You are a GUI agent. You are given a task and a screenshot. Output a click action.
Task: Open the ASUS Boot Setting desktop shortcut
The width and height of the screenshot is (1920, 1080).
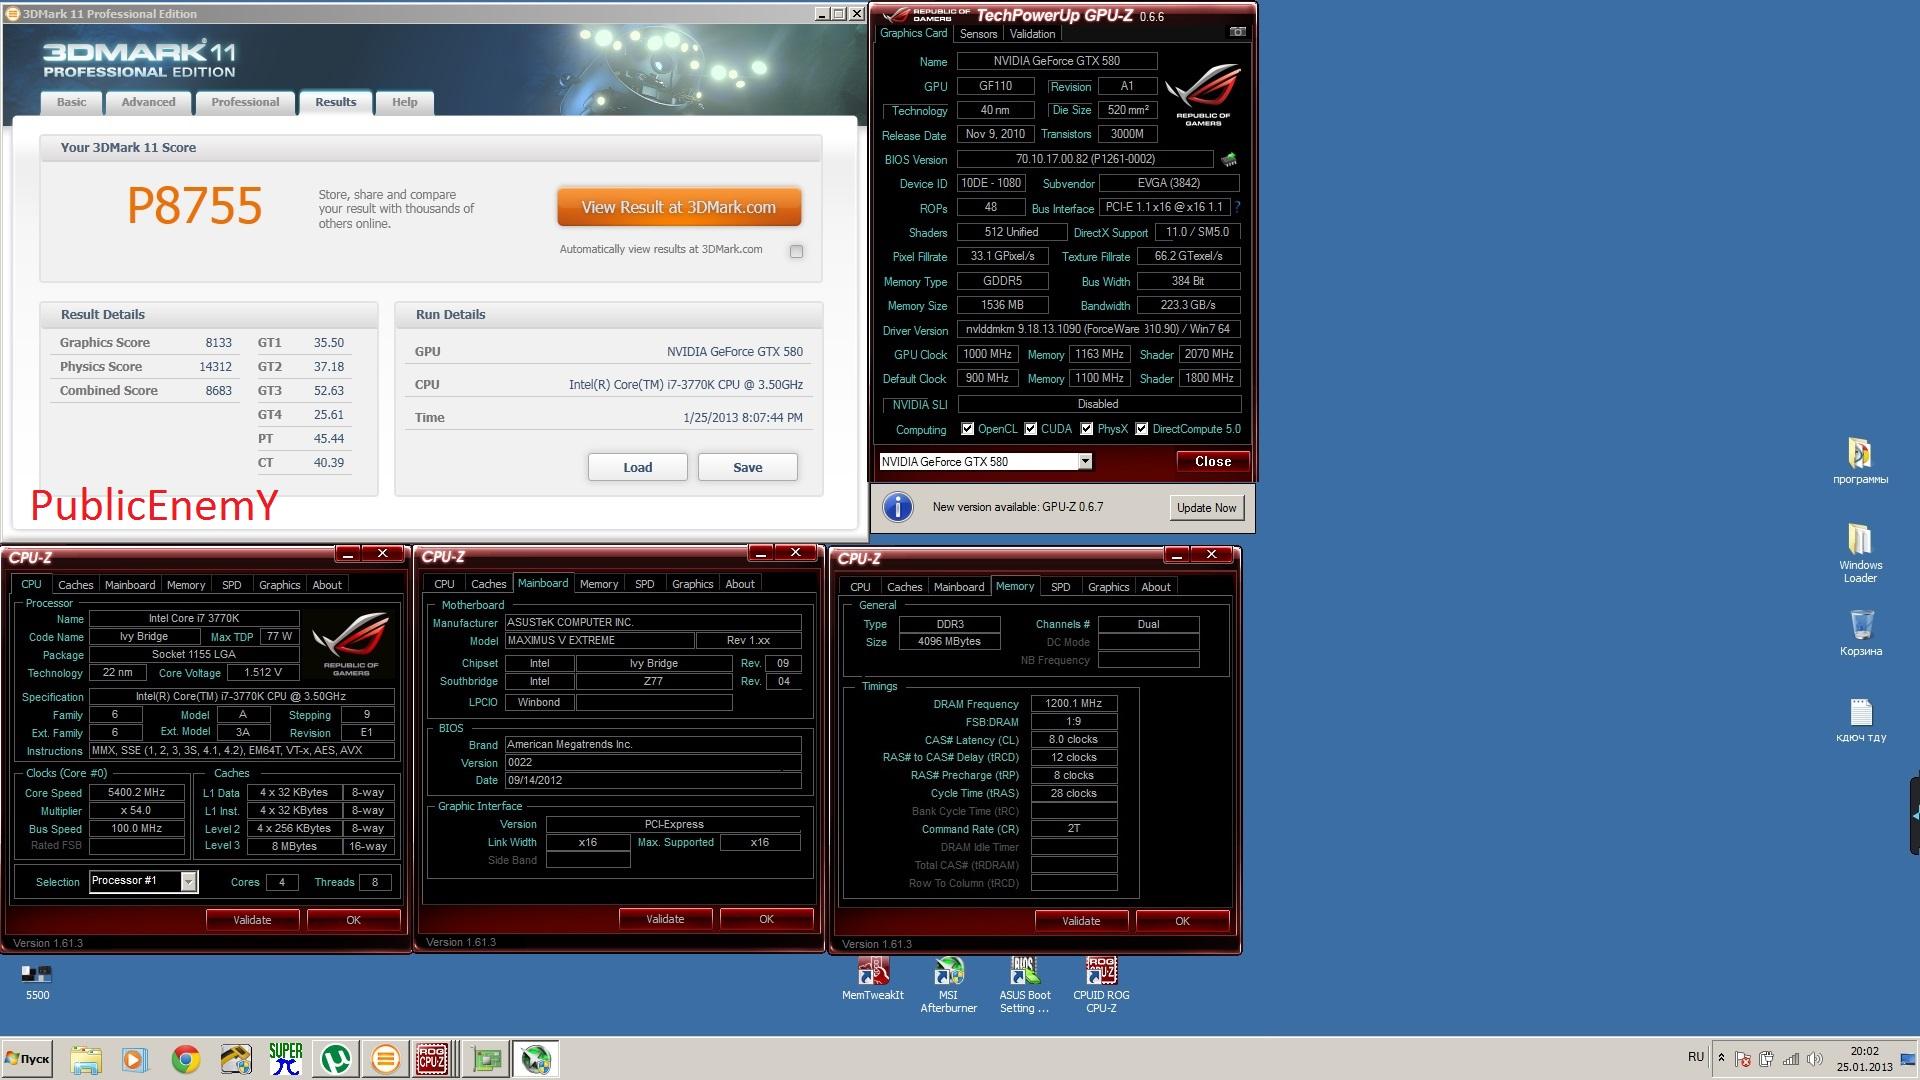tap(1024, 985)
